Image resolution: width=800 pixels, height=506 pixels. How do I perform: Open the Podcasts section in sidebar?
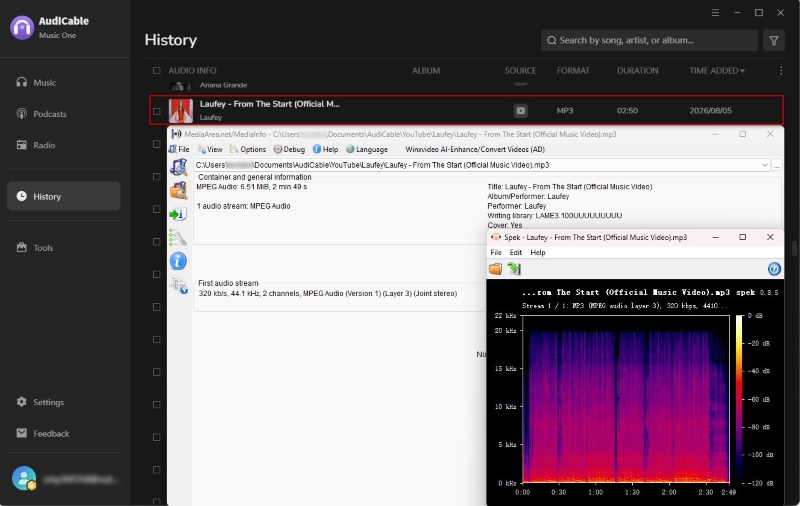tap(41, 114)
